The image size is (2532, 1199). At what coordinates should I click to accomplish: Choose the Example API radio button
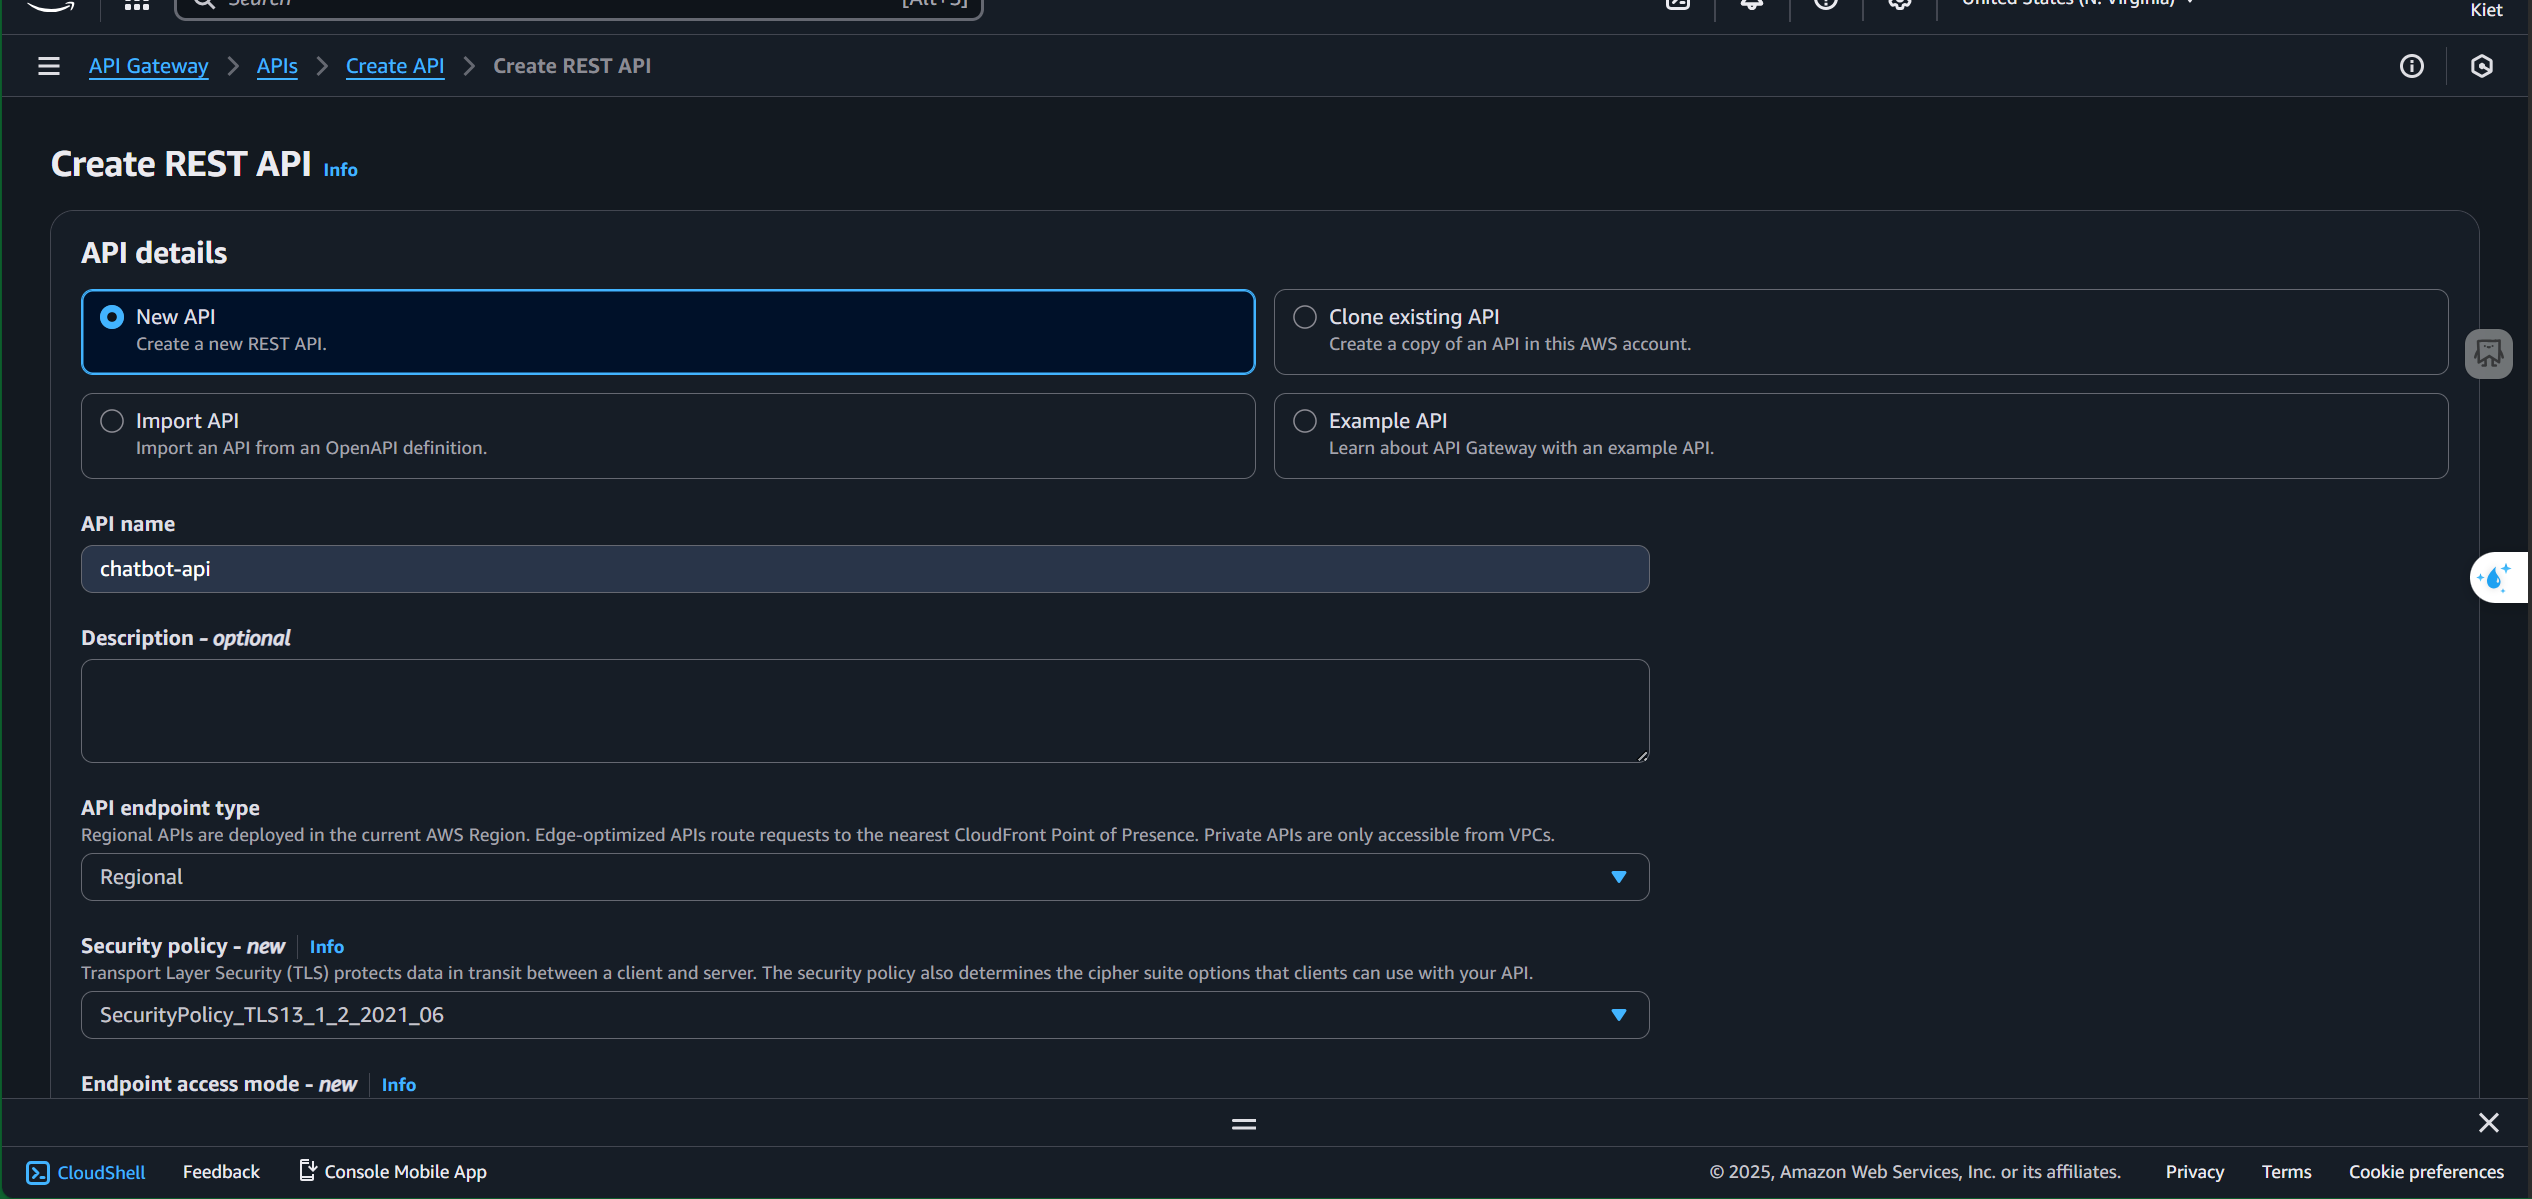click(1305, 421)
